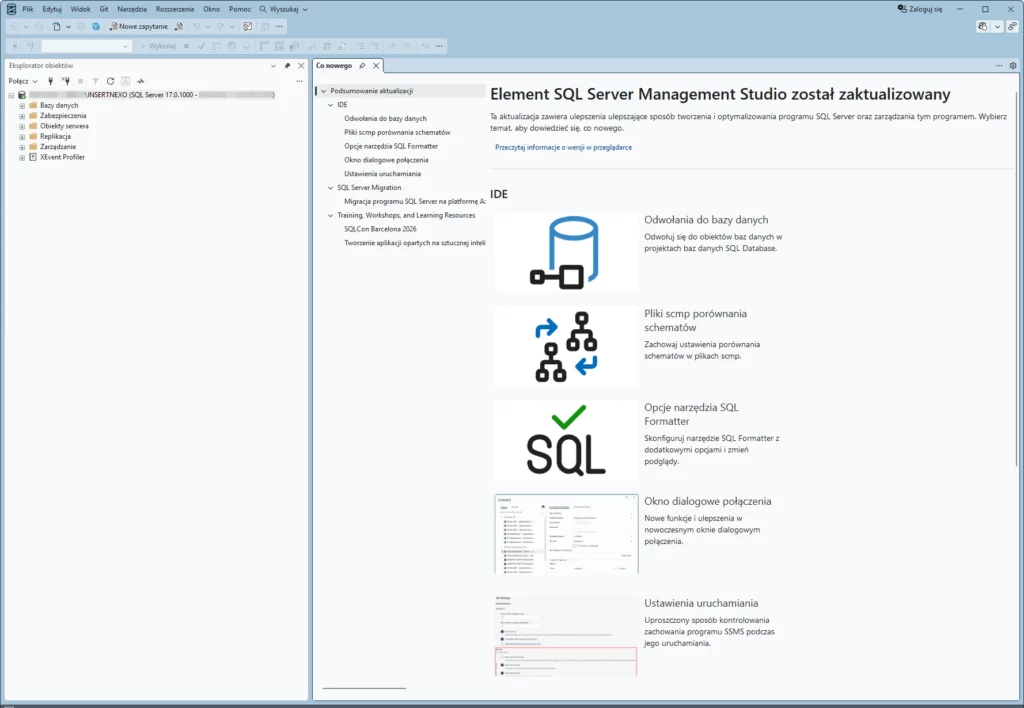Screen dimensions: 1024x708
Task: Open the Edytuj menu
Action: coord(52,9)
